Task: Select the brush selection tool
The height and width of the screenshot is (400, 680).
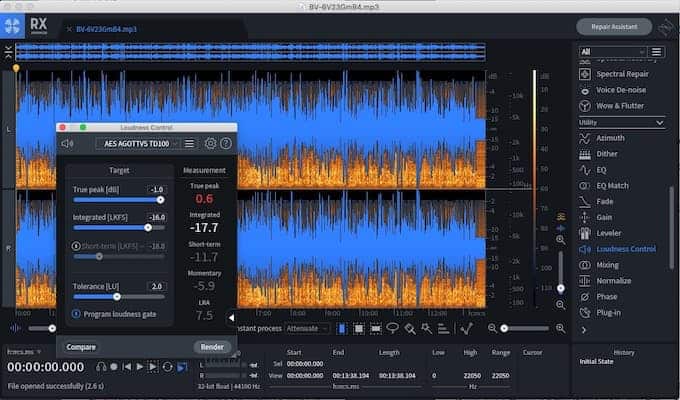Action: pyautogui.click(x=410, y=329)
